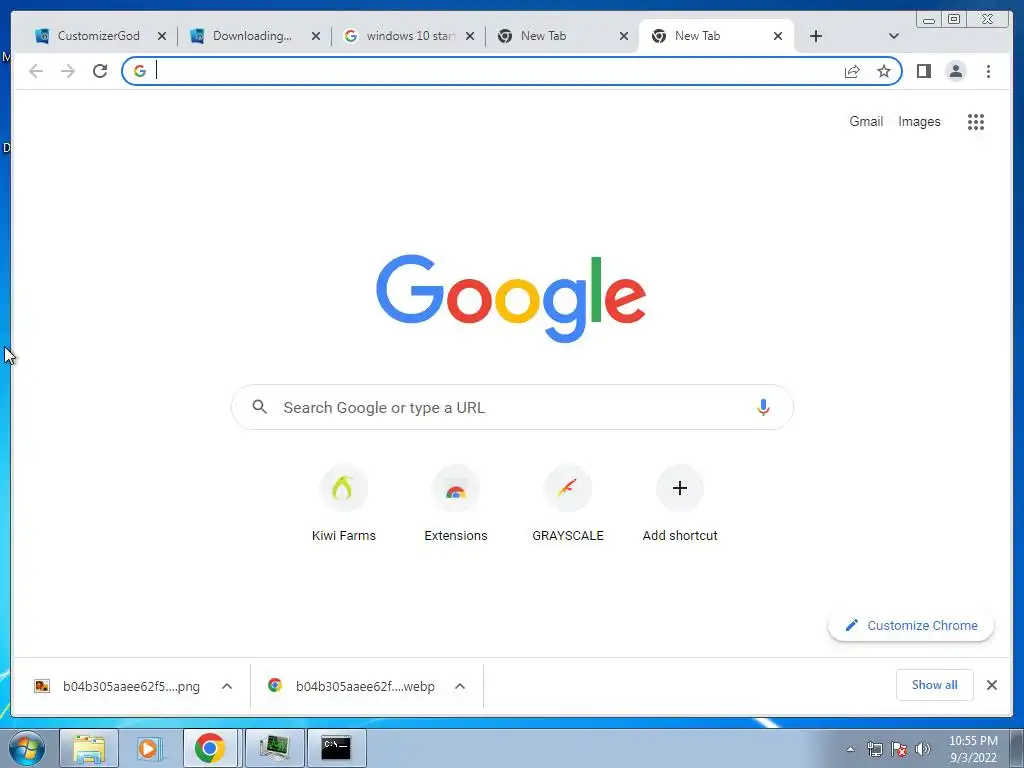The image size is (1024, 768).
Task: Open Gmail link
Action: click(x=866, y=121)
